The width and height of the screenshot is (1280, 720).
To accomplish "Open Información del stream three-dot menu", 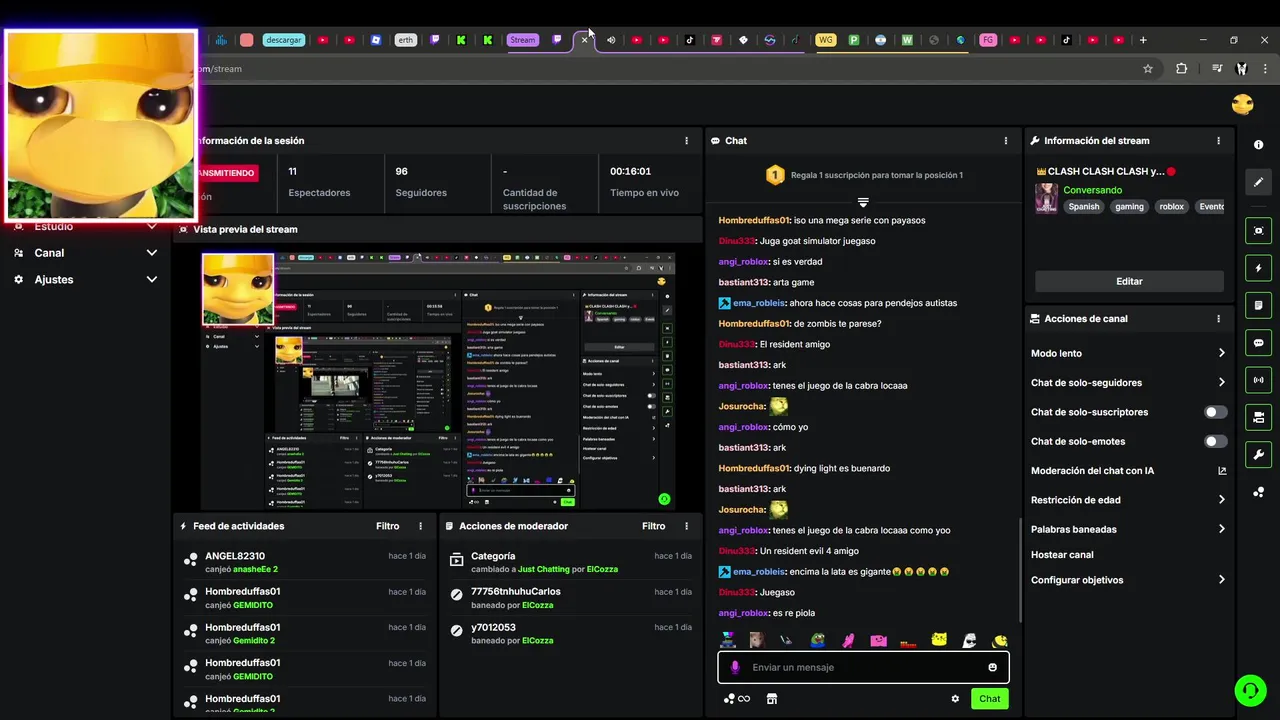I will click(1218, 141).
